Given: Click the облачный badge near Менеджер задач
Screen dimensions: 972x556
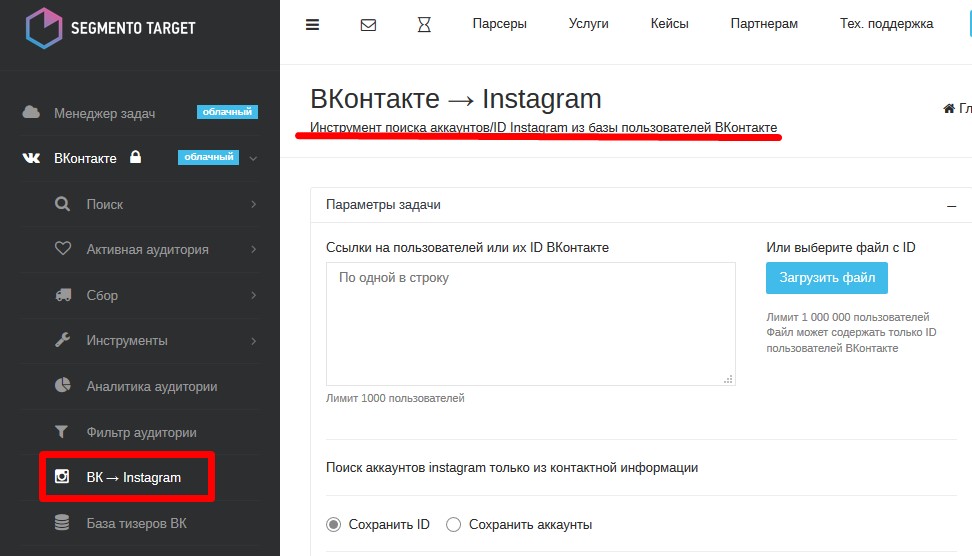Looking at the screenshot, I should coord(228,112).
